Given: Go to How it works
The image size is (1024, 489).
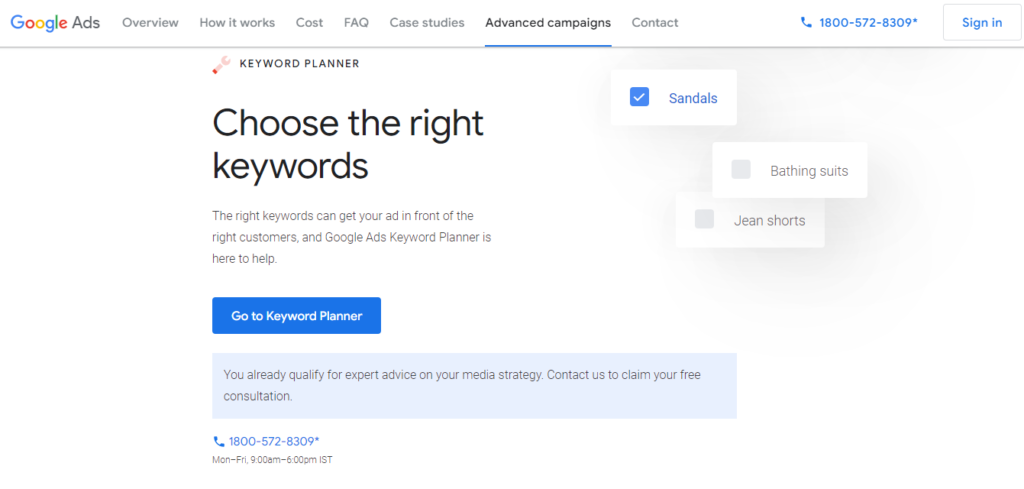Looking at the screenshot, I should pos(237,23).
